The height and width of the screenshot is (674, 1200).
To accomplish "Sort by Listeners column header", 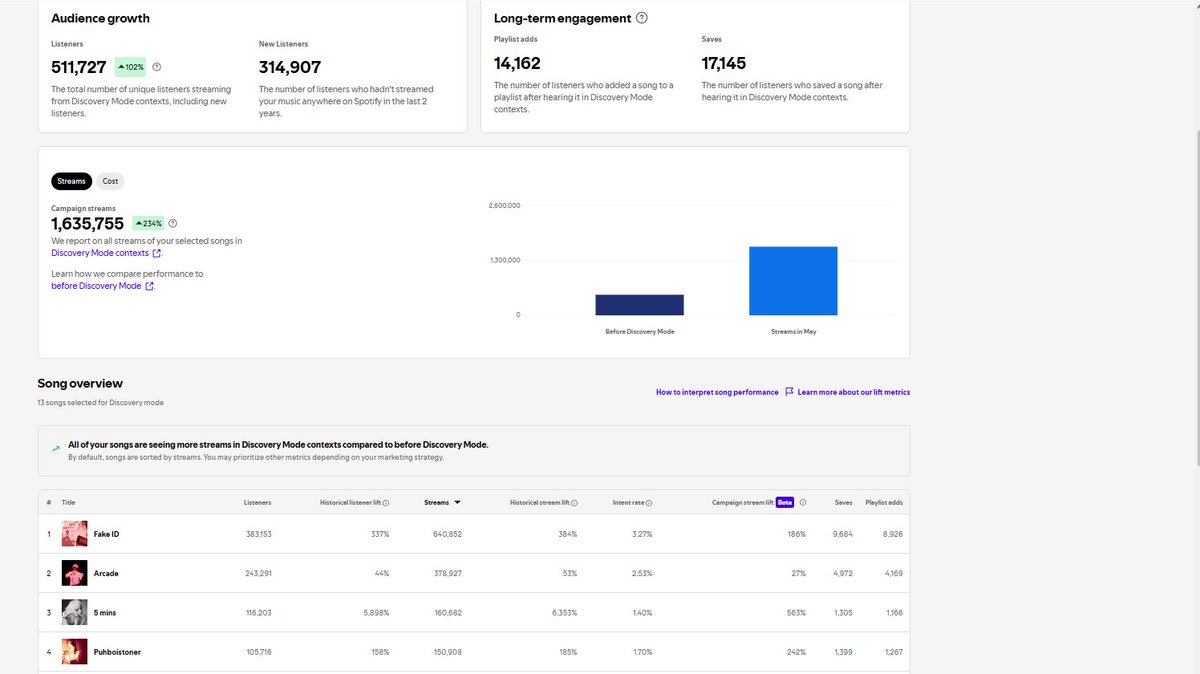I will coord(257,503).
